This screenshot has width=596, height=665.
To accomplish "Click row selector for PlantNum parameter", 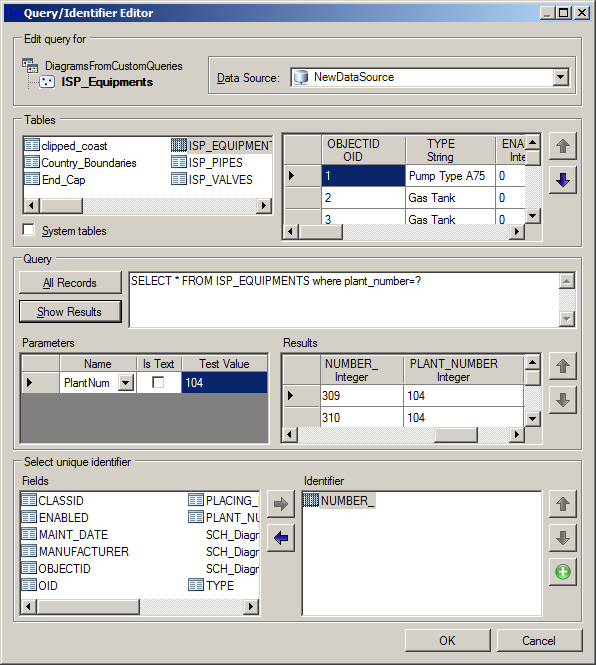I will click(x=41, y=383).
